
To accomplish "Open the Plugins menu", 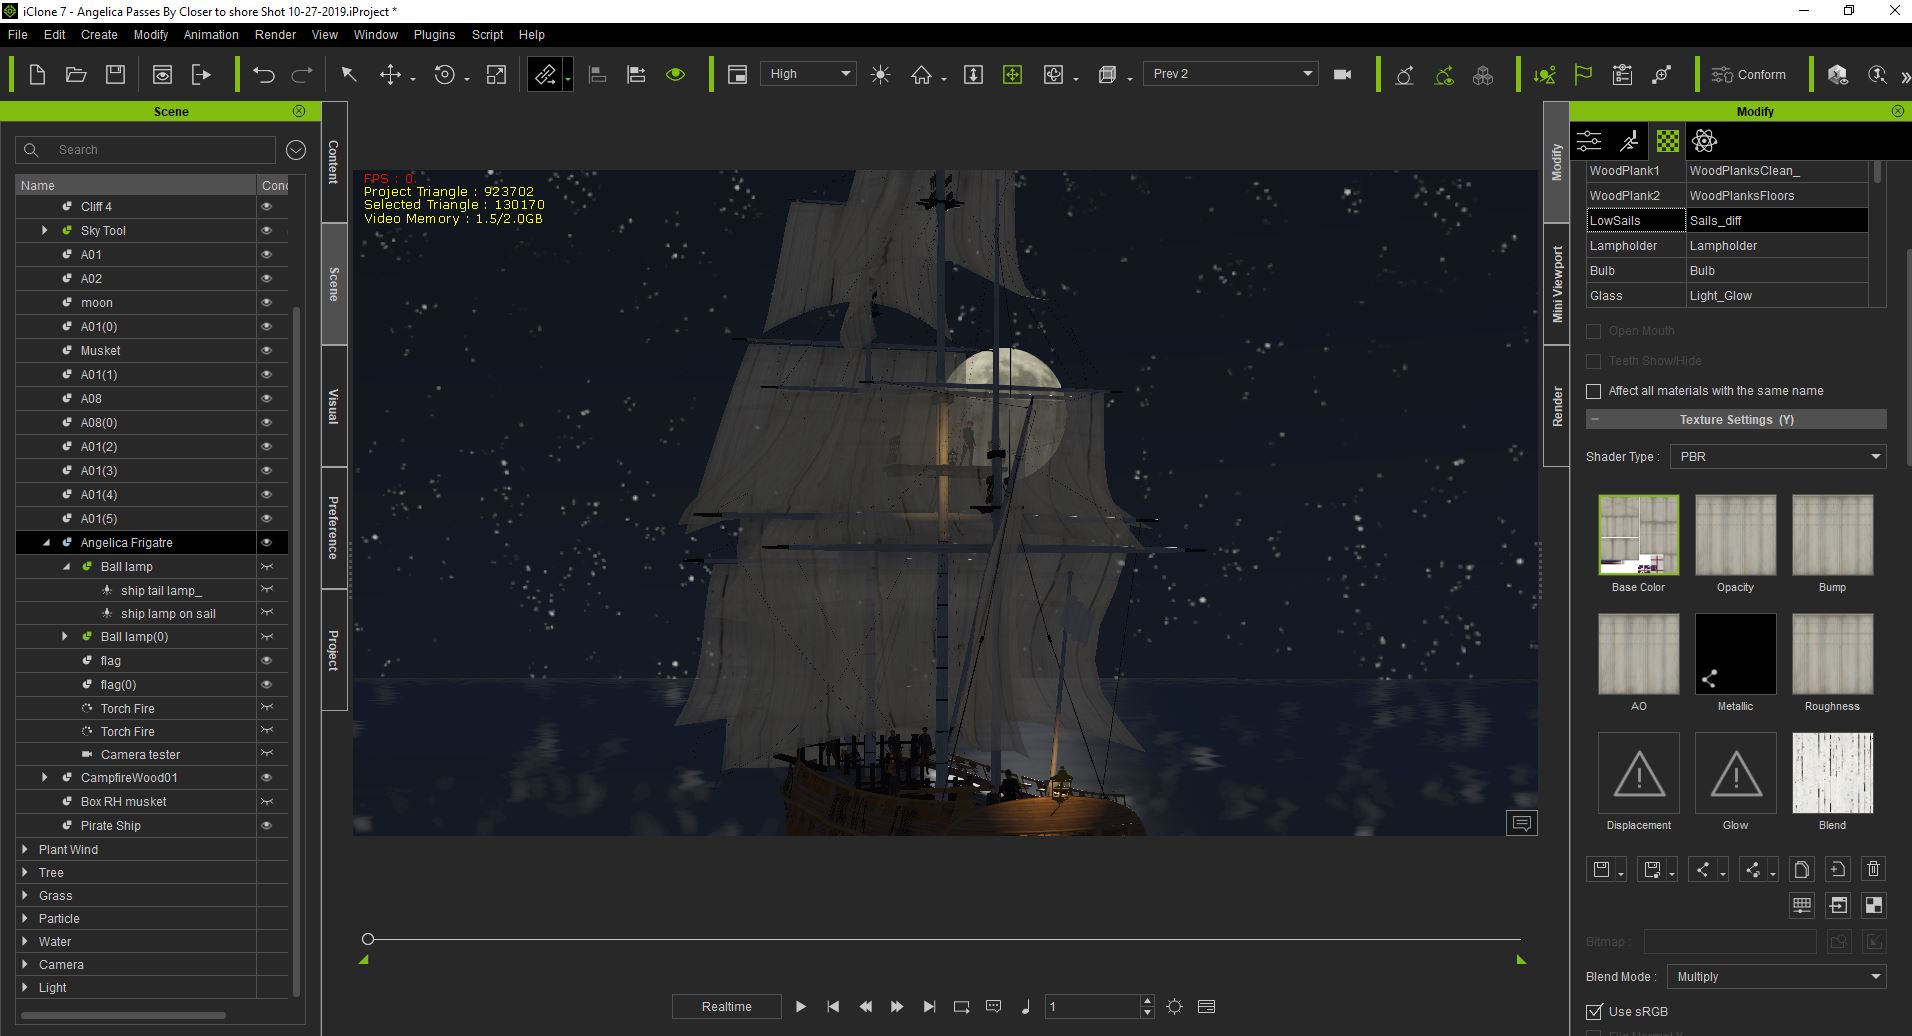I will click(434, 34).
